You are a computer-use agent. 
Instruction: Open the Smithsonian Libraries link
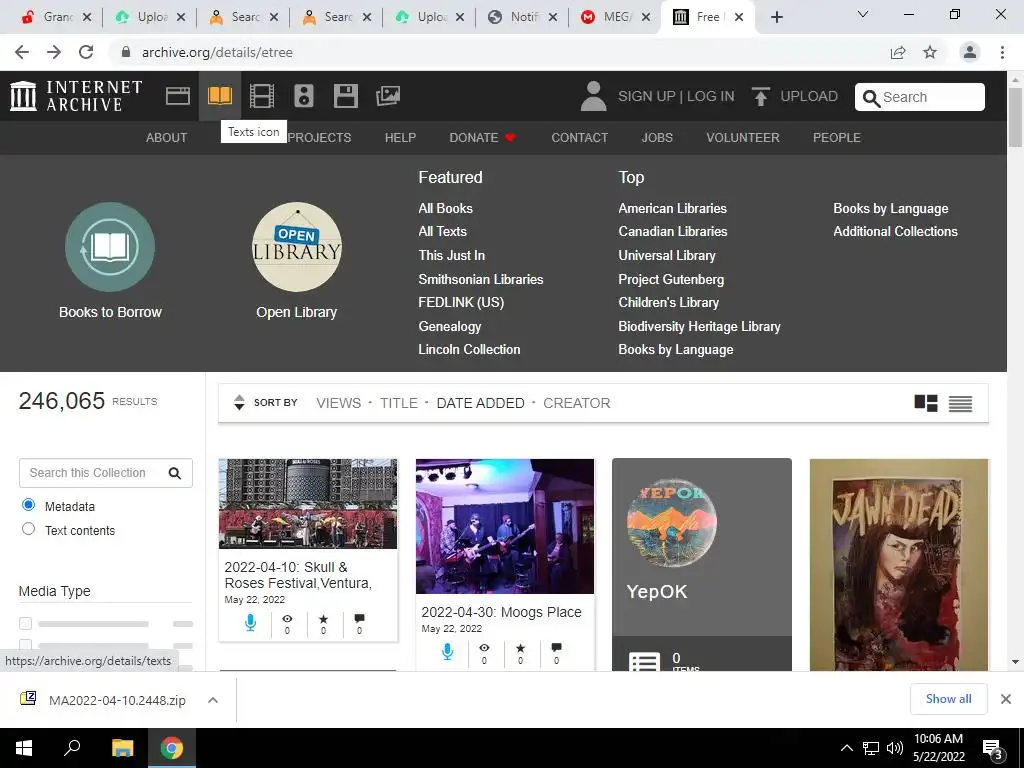481,280
